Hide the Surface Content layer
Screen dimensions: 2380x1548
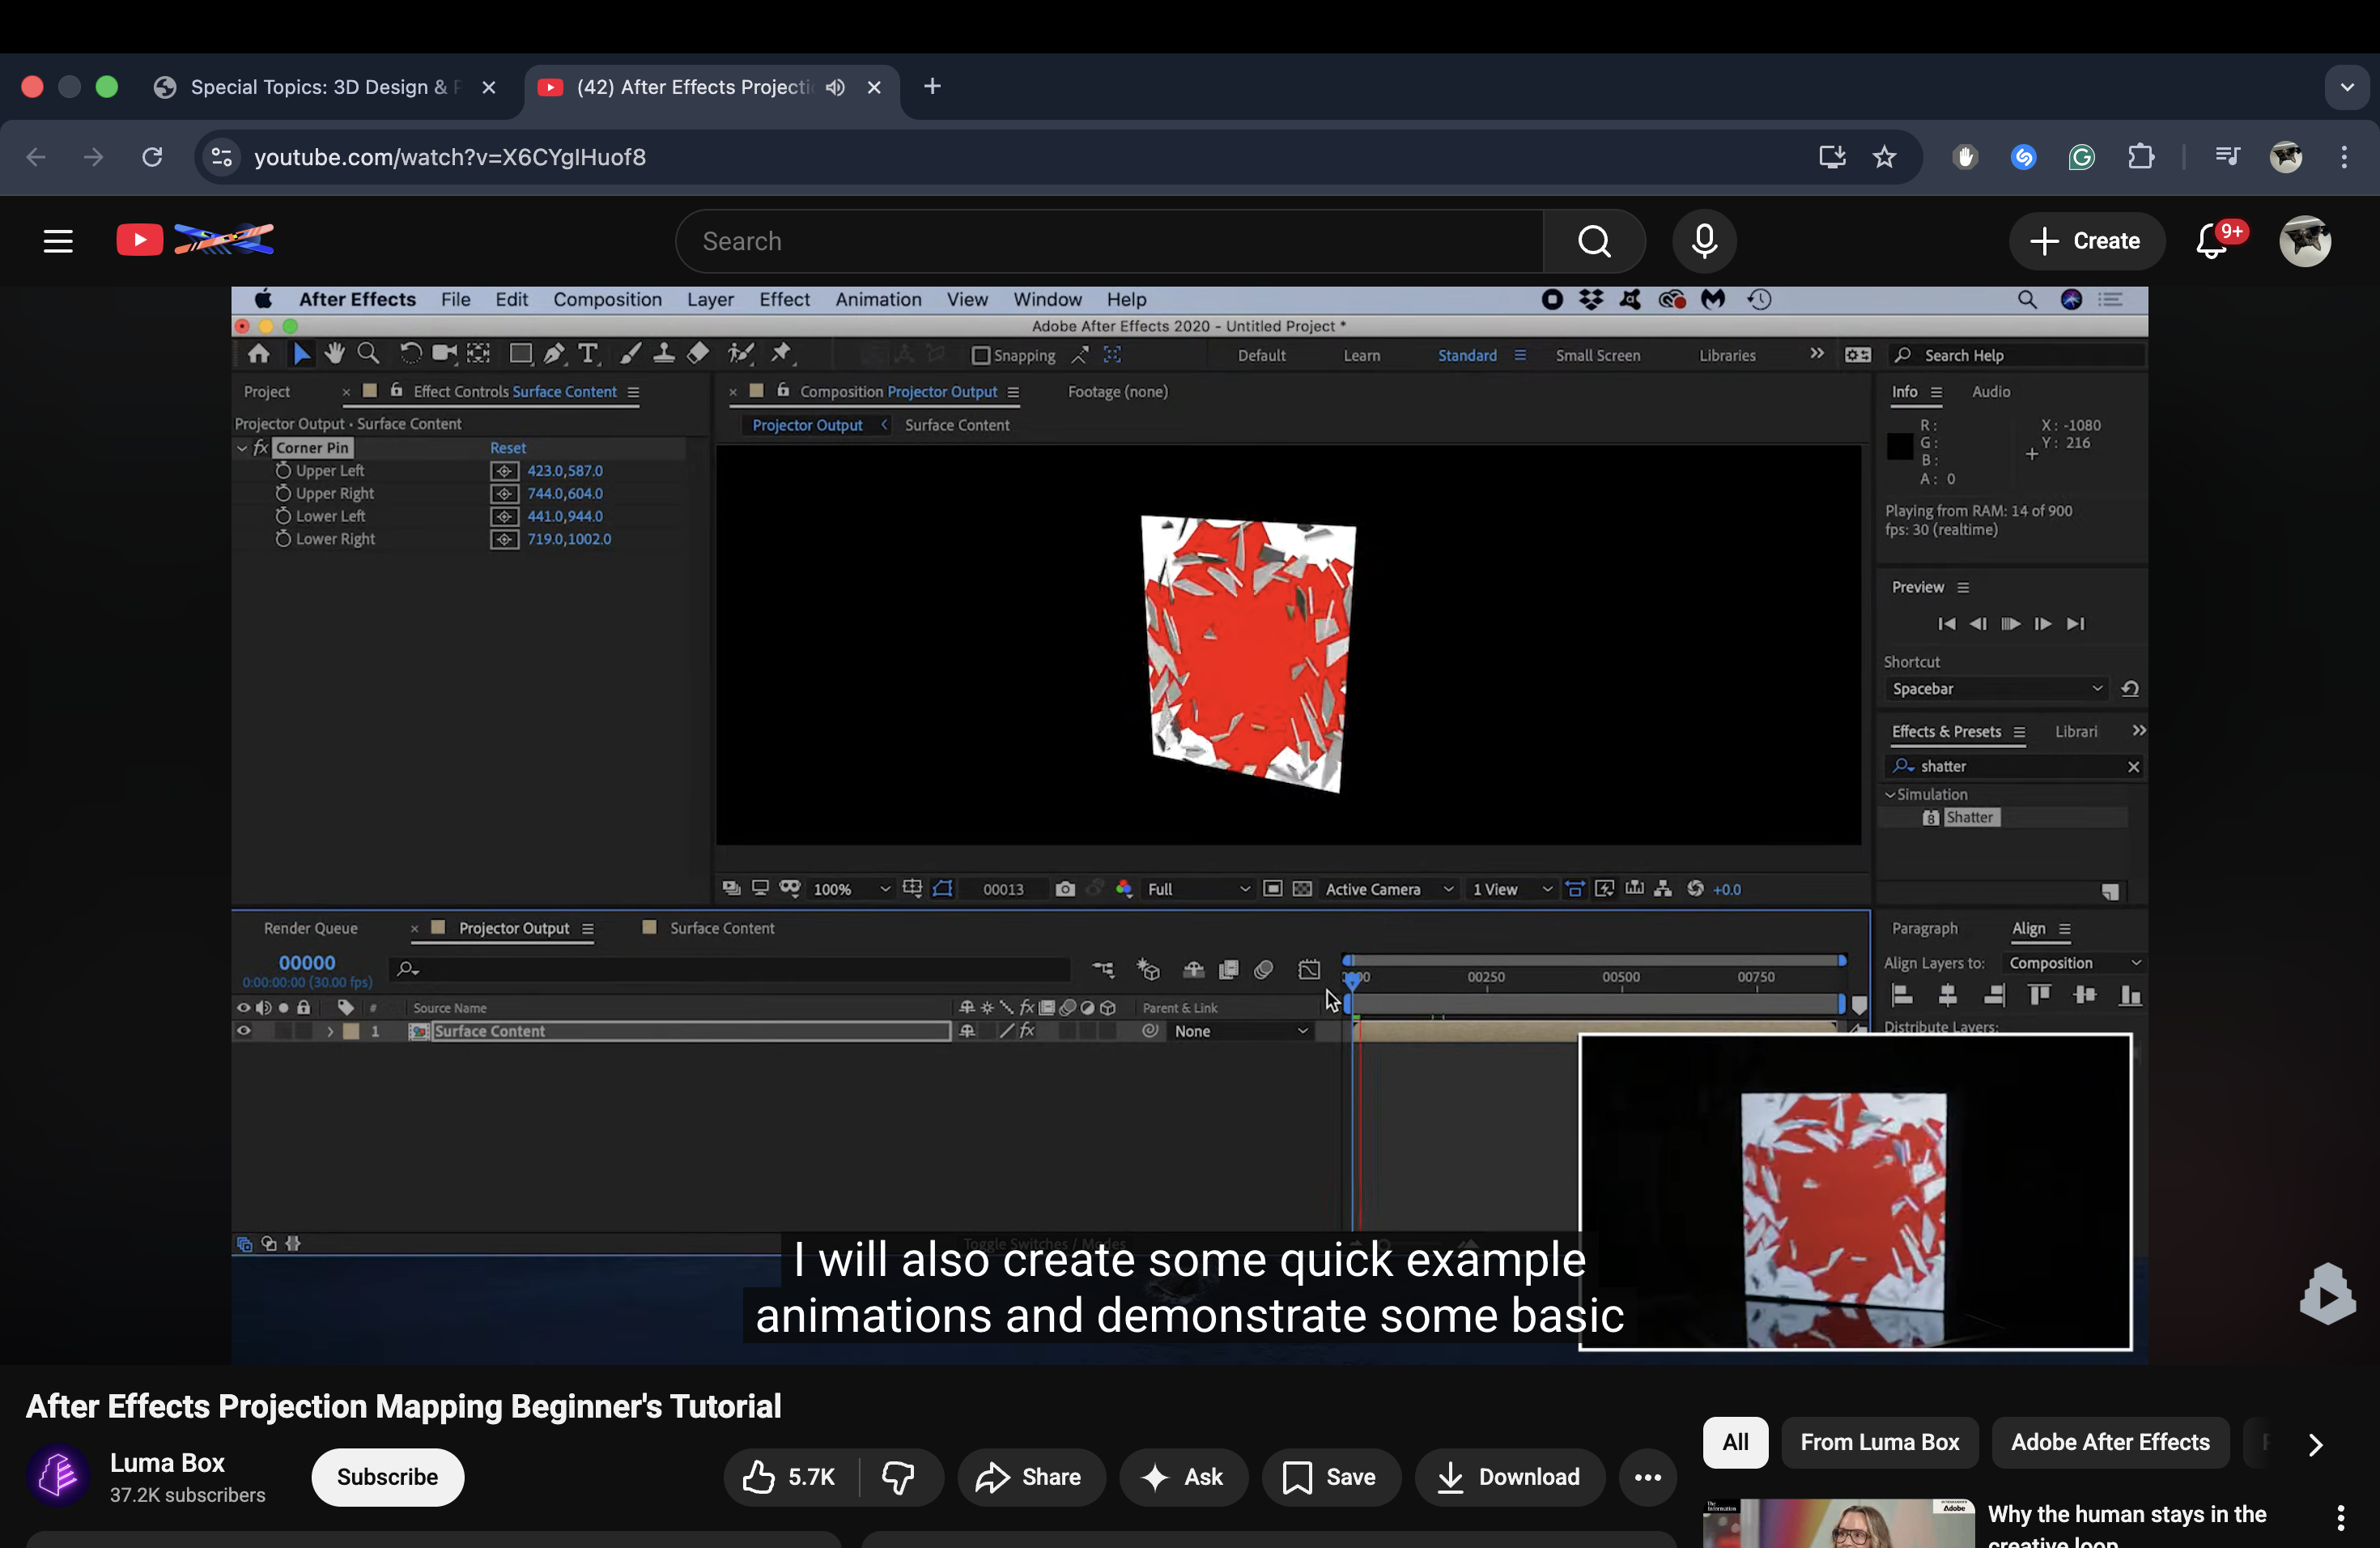coord(243,1031)
